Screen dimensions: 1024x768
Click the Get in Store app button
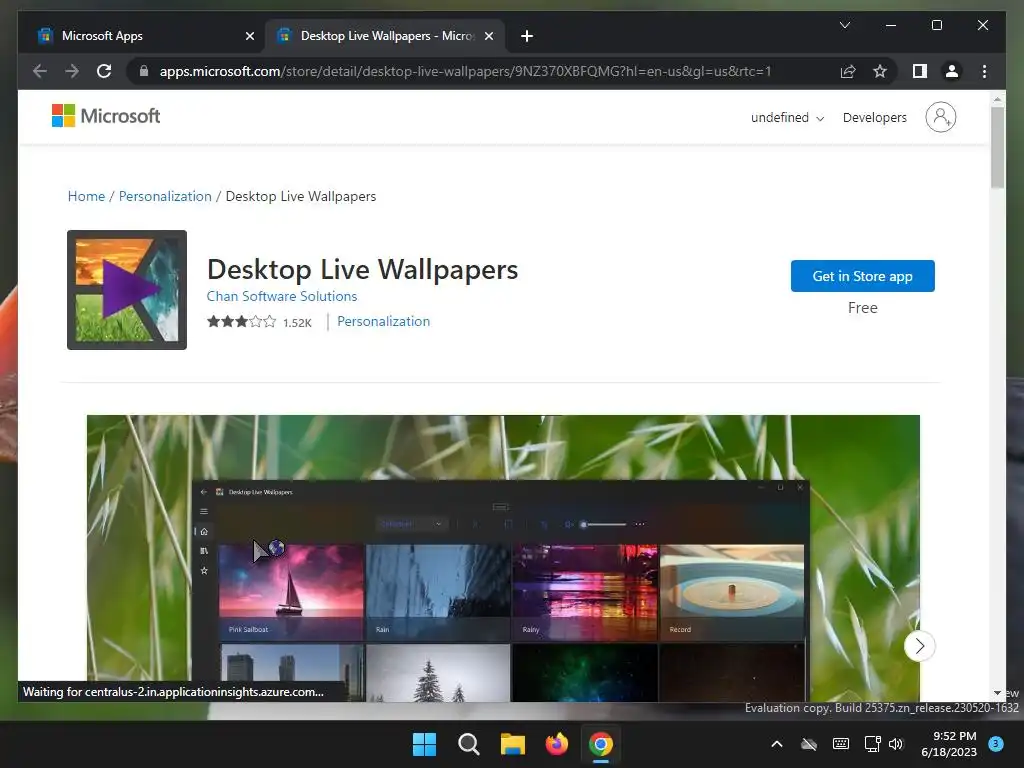point(862,276)
